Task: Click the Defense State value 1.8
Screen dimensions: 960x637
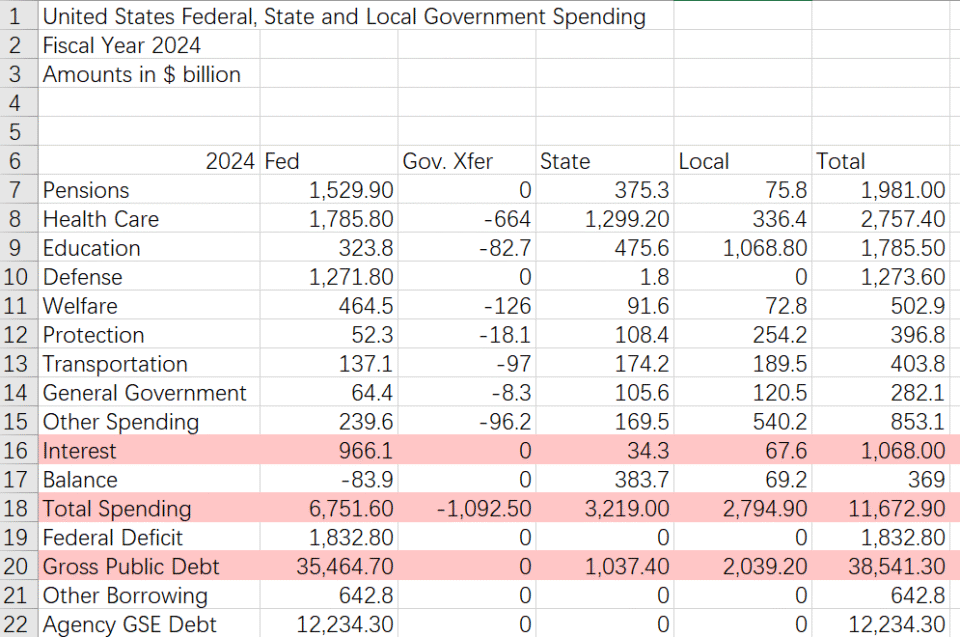Action: [x=605, y=276]
